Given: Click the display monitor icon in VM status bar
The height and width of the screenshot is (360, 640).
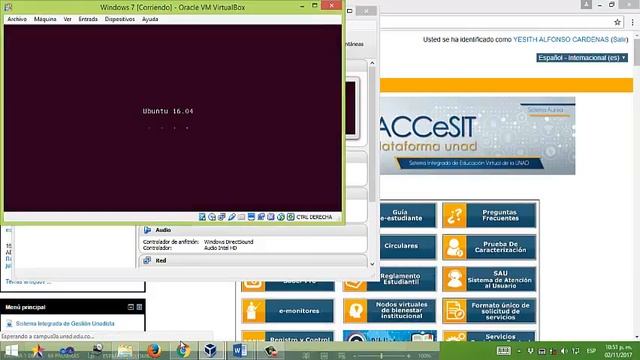Looking at the screenshot, I should point(251,217).
